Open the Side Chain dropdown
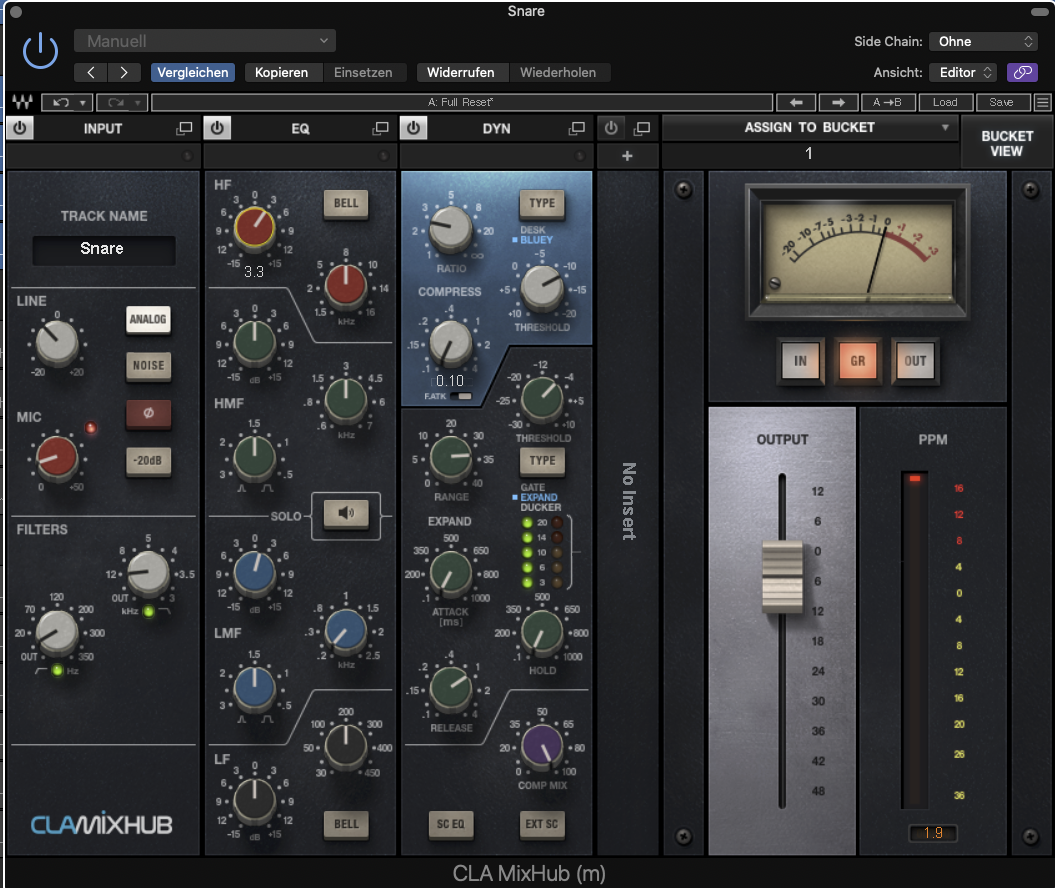Image resolution: width=1055 pixels, height=888 pixels. 984,41
